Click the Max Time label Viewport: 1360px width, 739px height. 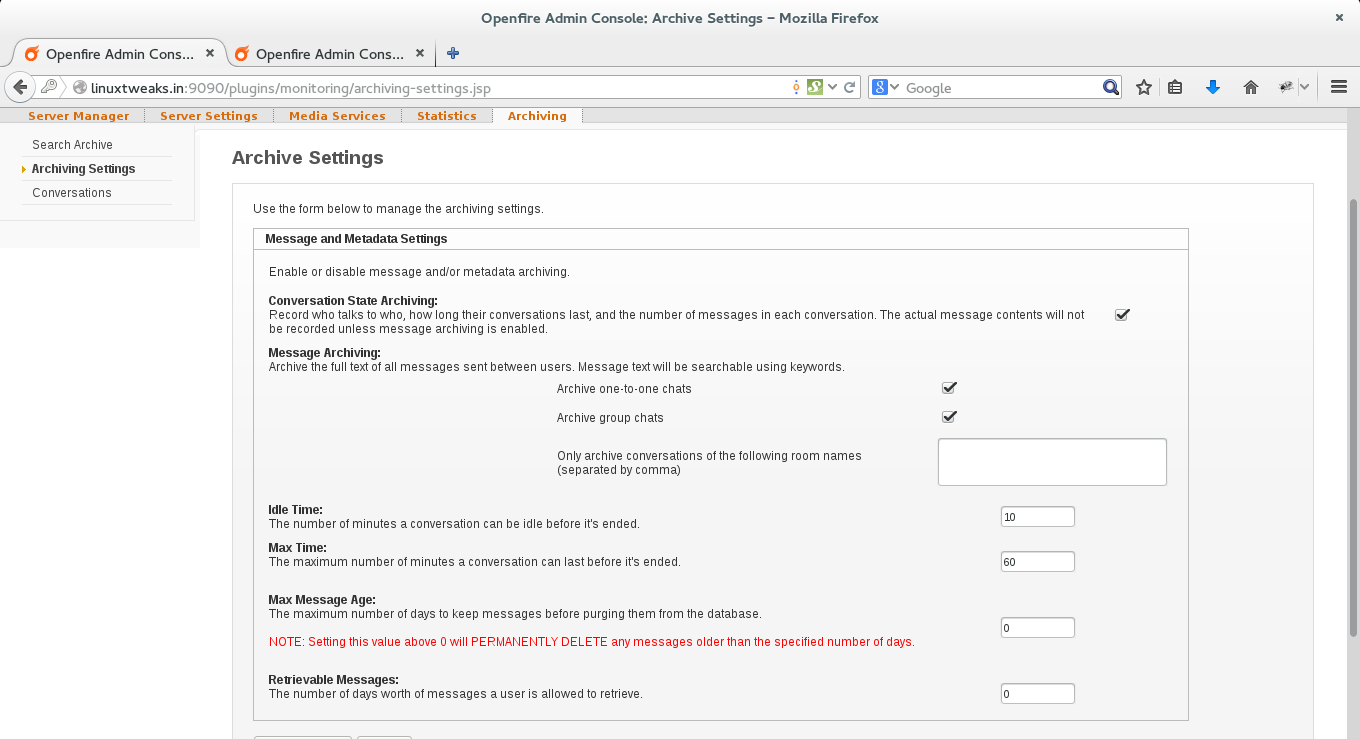[297, 548]
